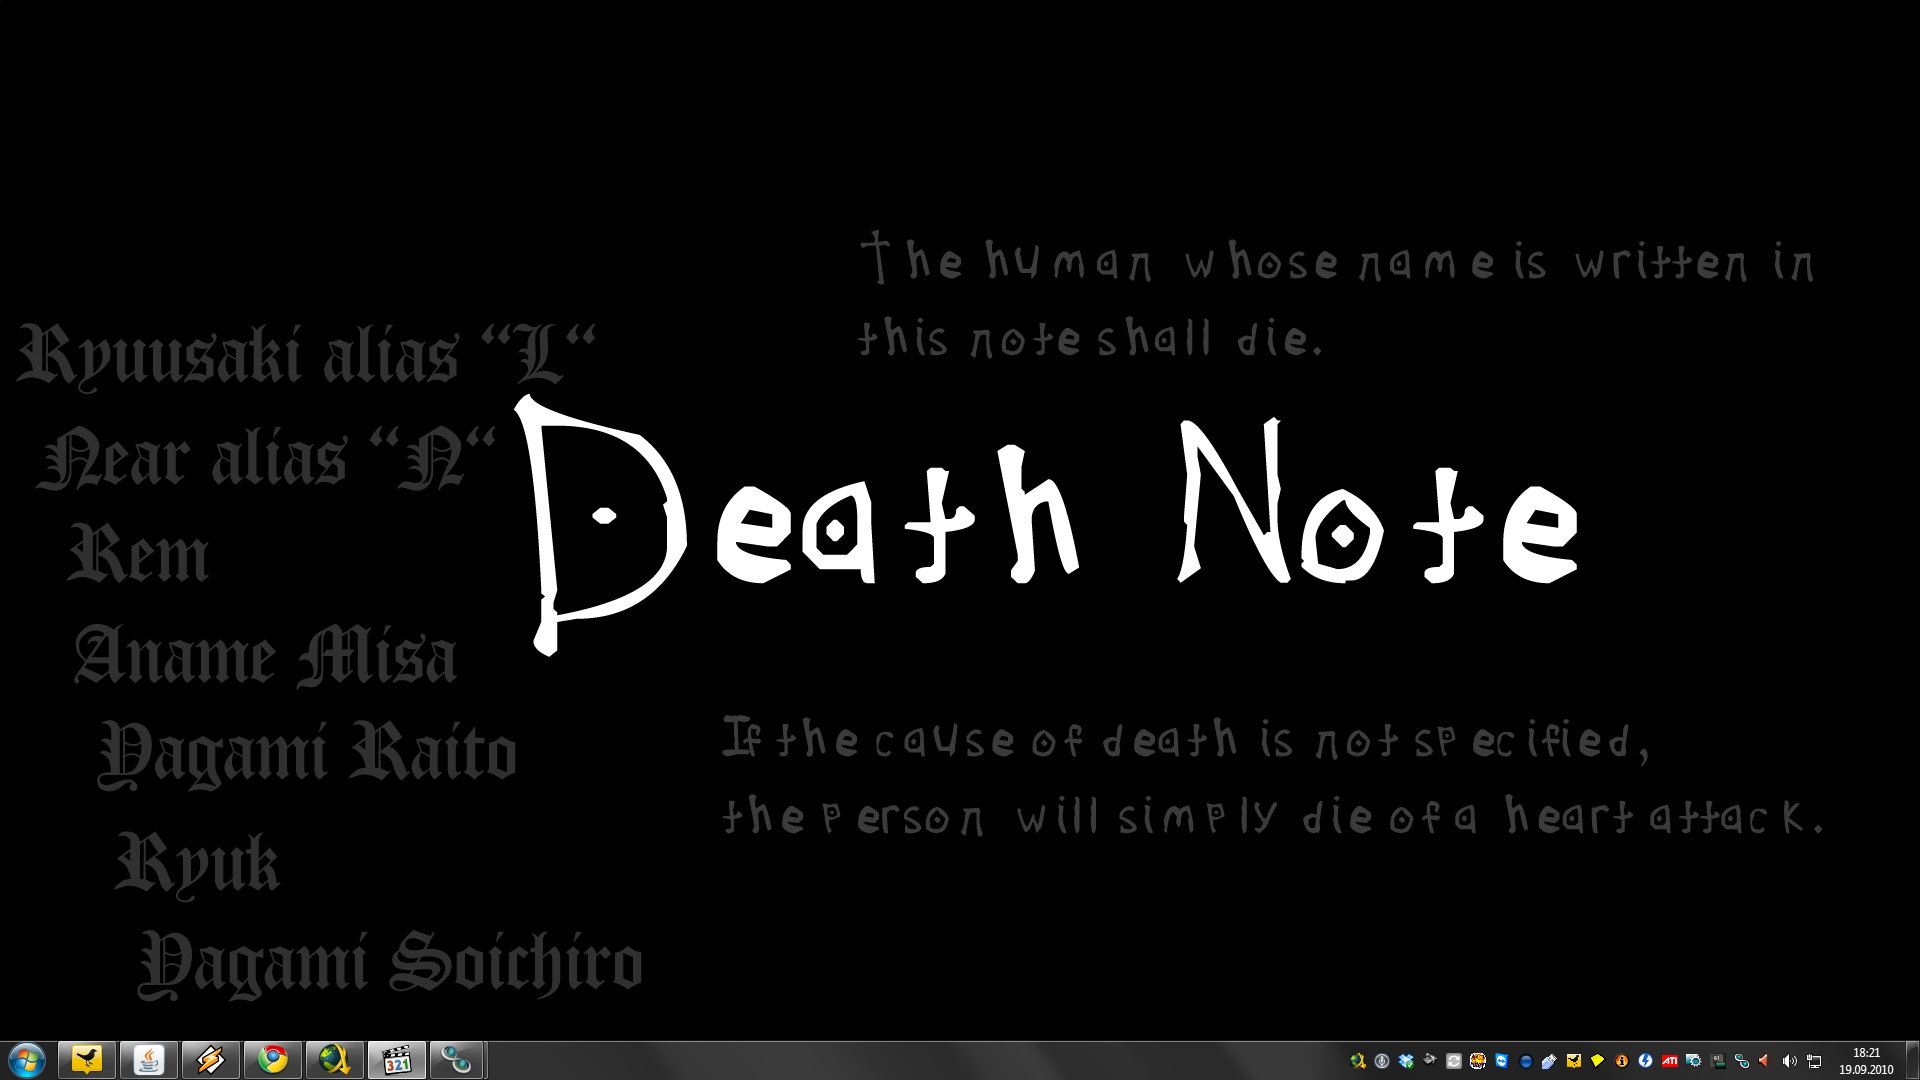Viewport: 1920px width, 1080px height.
Task: Click the microphone tray icon
Action: [1382, 1061]
